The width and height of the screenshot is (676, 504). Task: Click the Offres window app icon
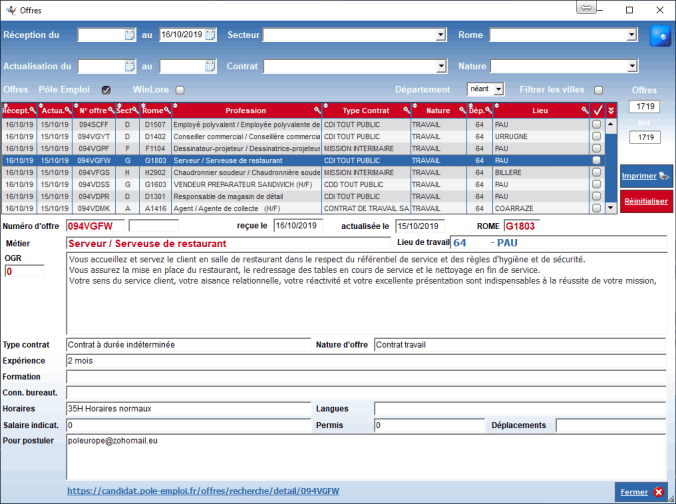click(11, 10)
